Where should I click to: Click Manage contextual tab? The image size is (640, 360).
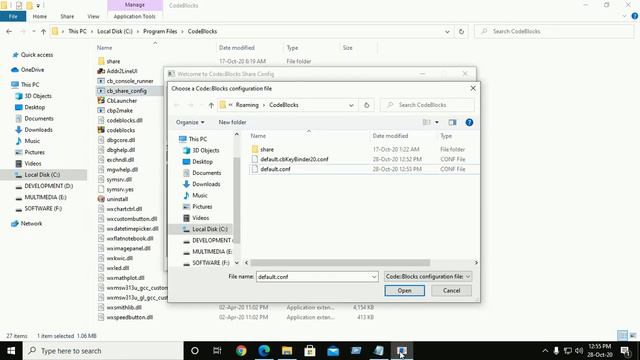click(x=135, y=5)
